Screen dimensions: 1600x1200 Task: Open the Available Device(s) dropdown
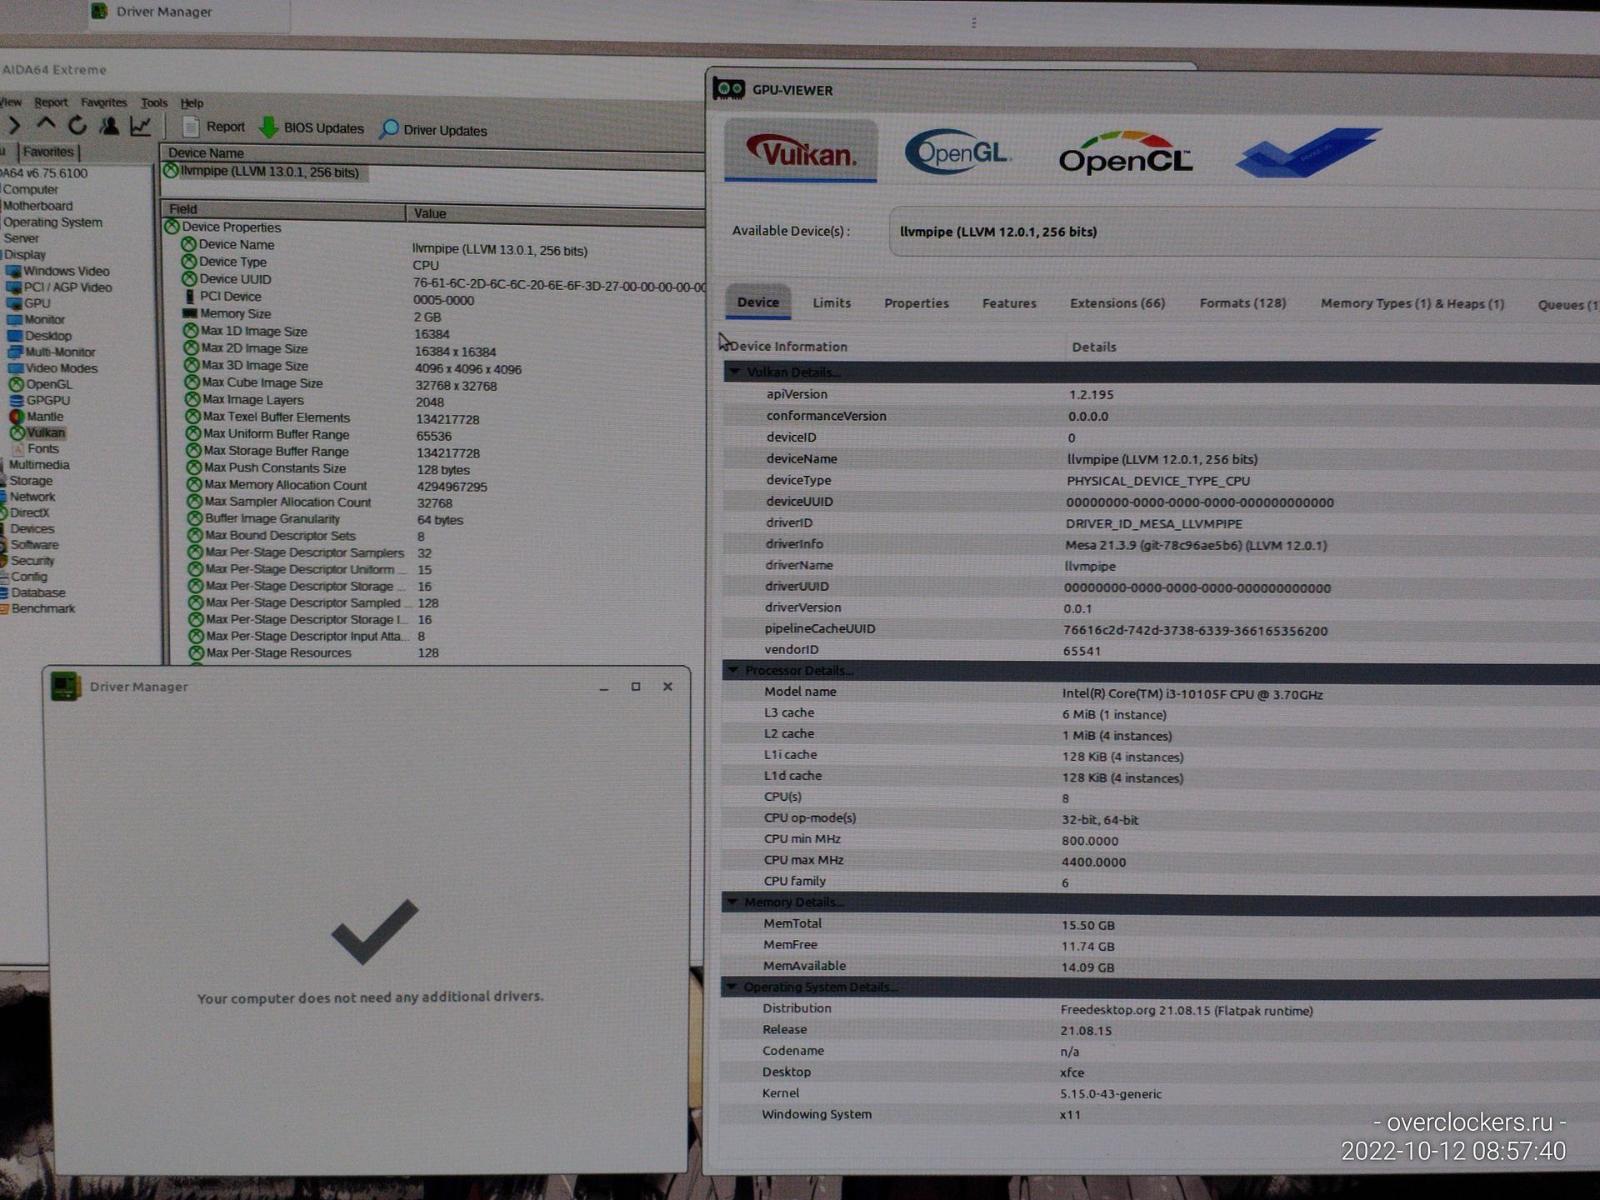tap(1244, 232)
